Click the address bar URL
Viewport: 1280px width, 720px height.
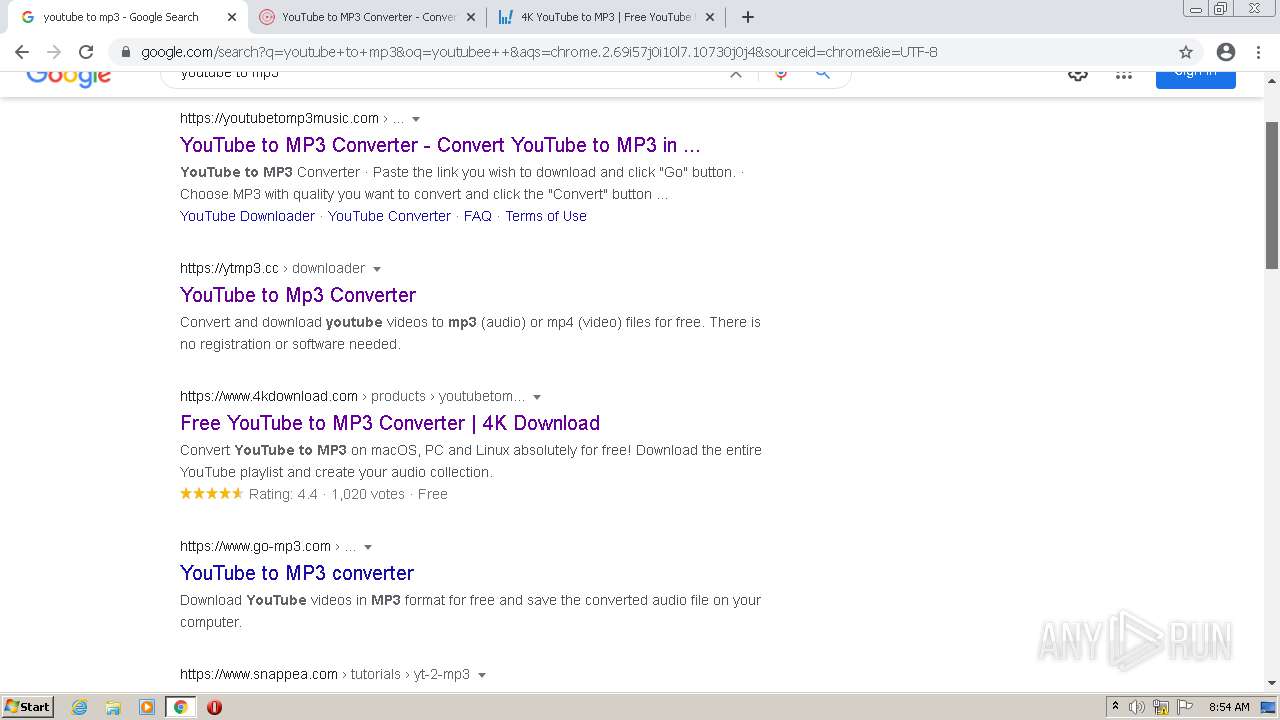[x=539, y=52]
